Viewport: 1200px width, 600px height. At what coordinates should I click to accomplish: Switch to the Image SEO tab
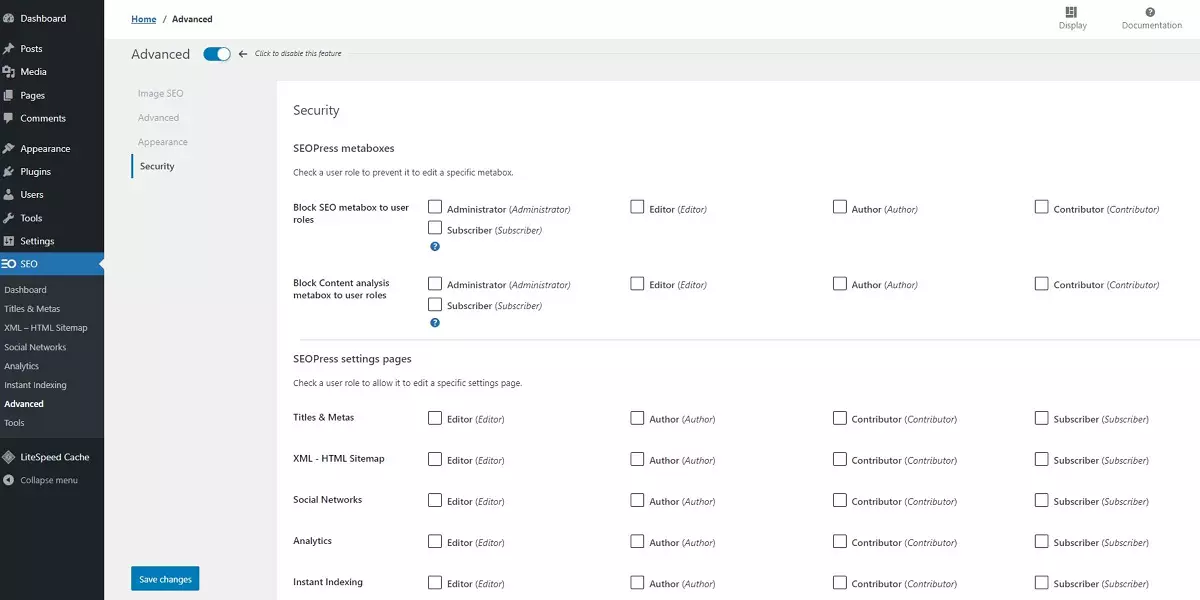click(x=160, y=94)
